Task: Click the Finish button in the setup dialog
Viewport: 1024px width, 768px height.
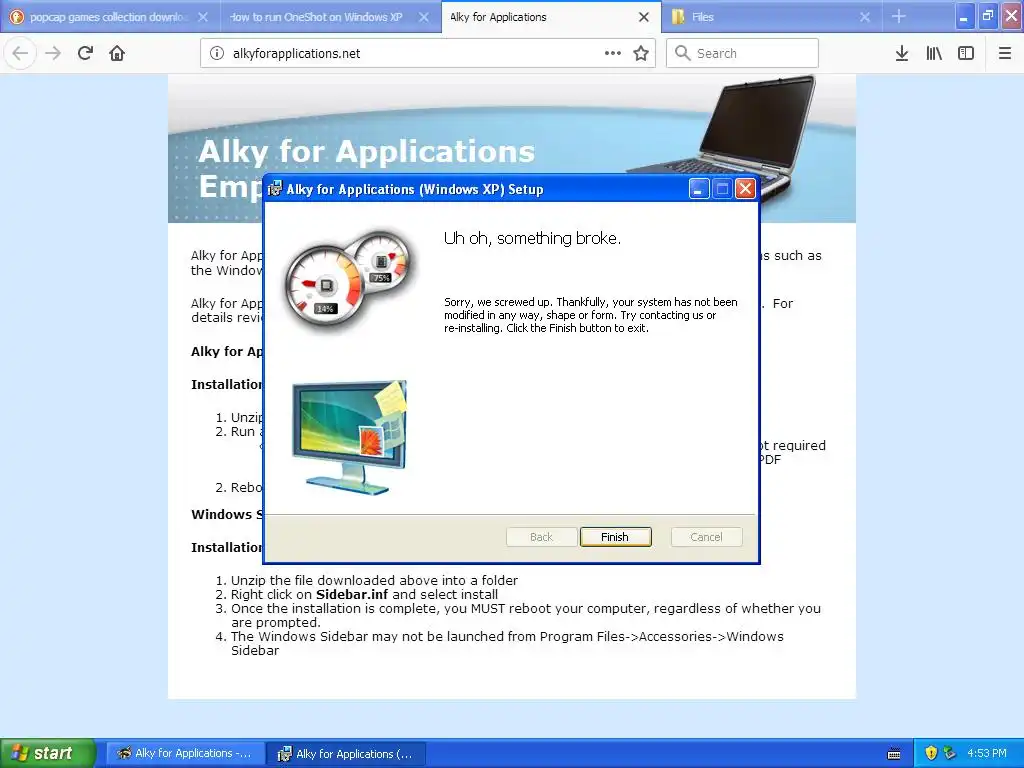Action: (615, 537)
